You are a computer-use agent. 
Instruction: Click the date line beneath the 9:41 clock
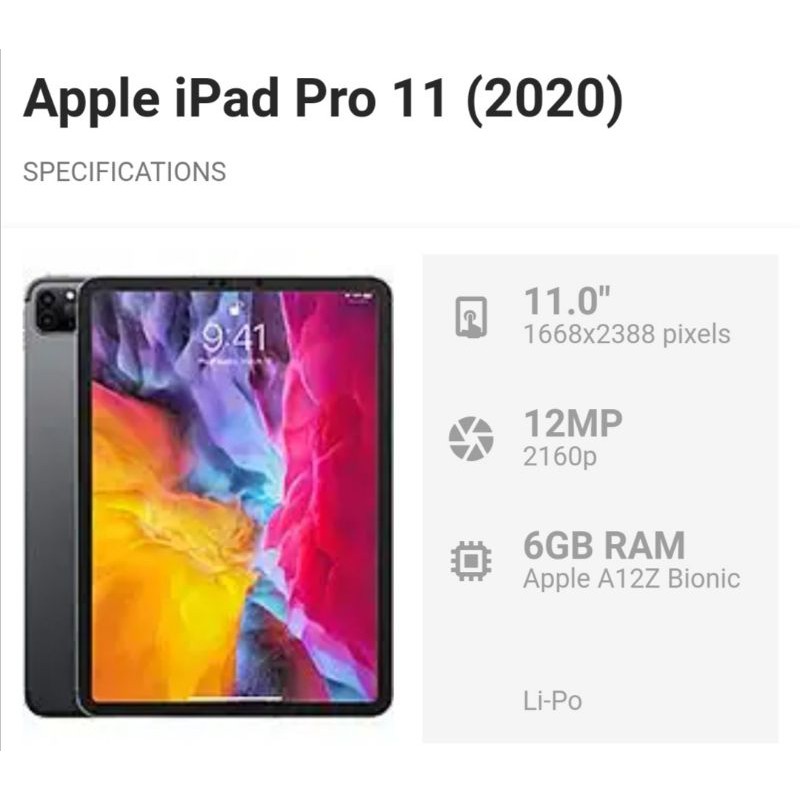234,361
